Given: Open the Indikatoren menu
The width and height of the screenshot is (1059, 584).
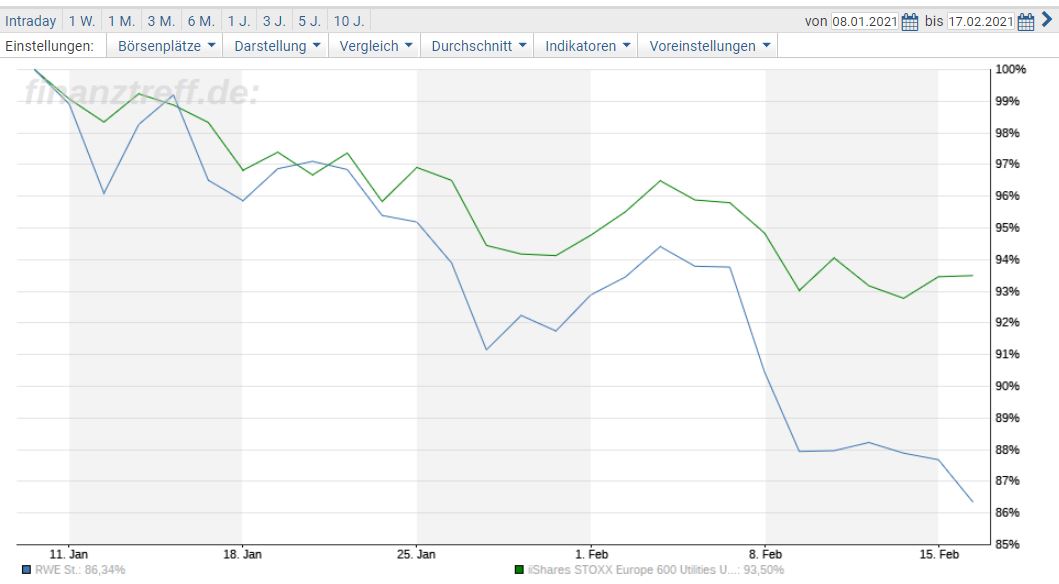Looking at the screenshot, I should click(584, 45).
